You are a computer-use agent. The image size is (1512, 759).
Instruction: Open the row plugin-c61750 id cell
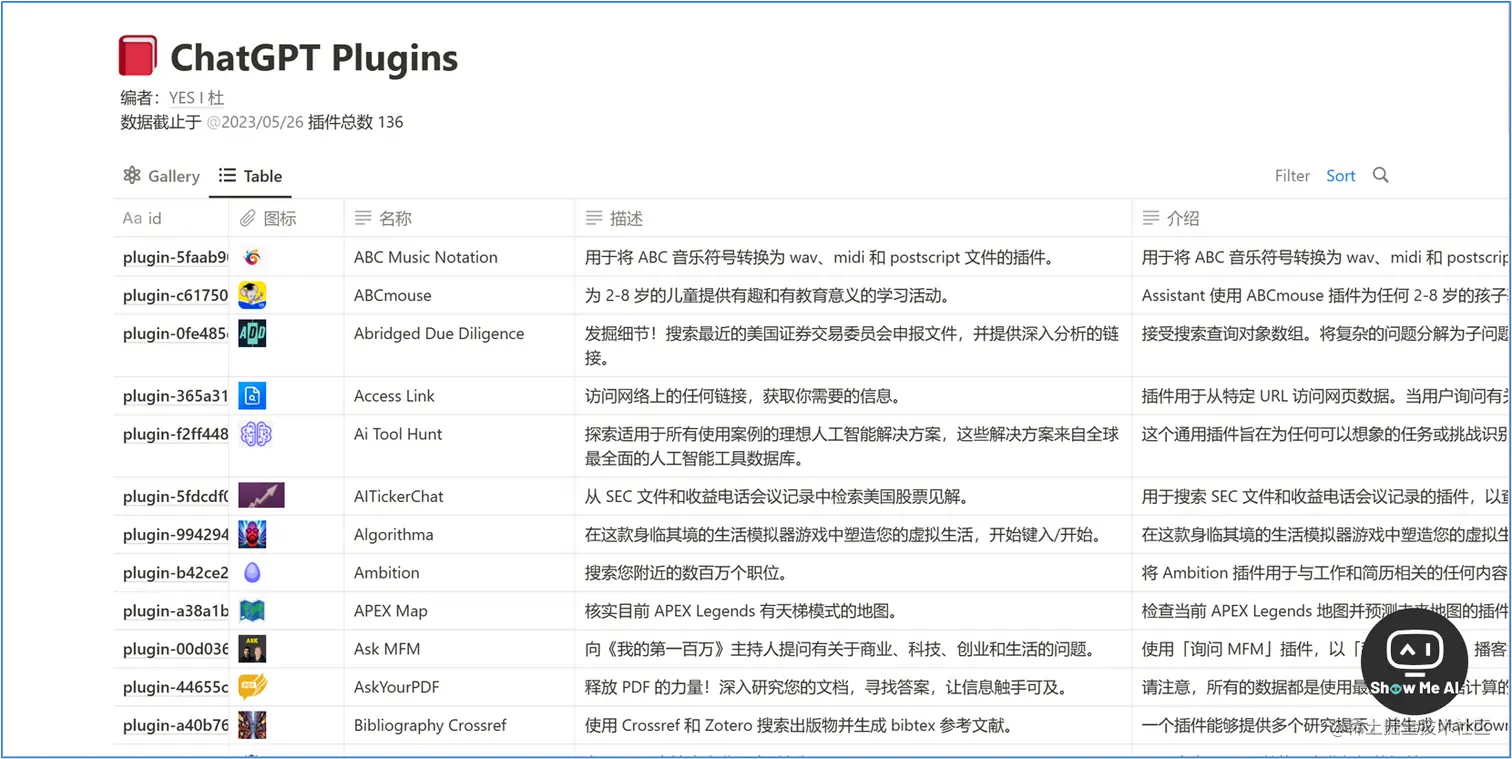pyautogui.click(x=171, y=295)
